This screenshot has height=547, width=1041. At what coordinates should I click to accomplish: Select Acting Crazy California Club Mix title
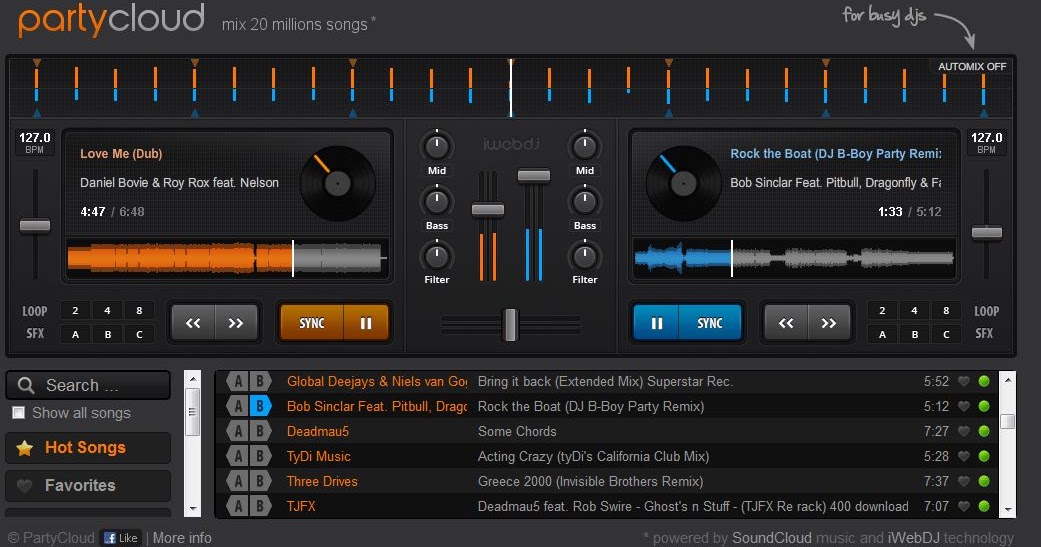point(594,456)
